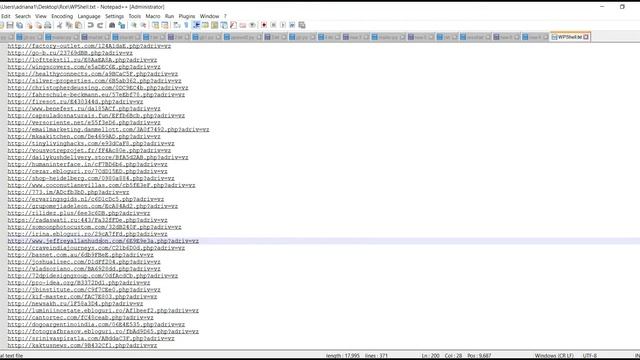
Task: Click Run Macro Multiple Times icon
Action: (292, 25)
